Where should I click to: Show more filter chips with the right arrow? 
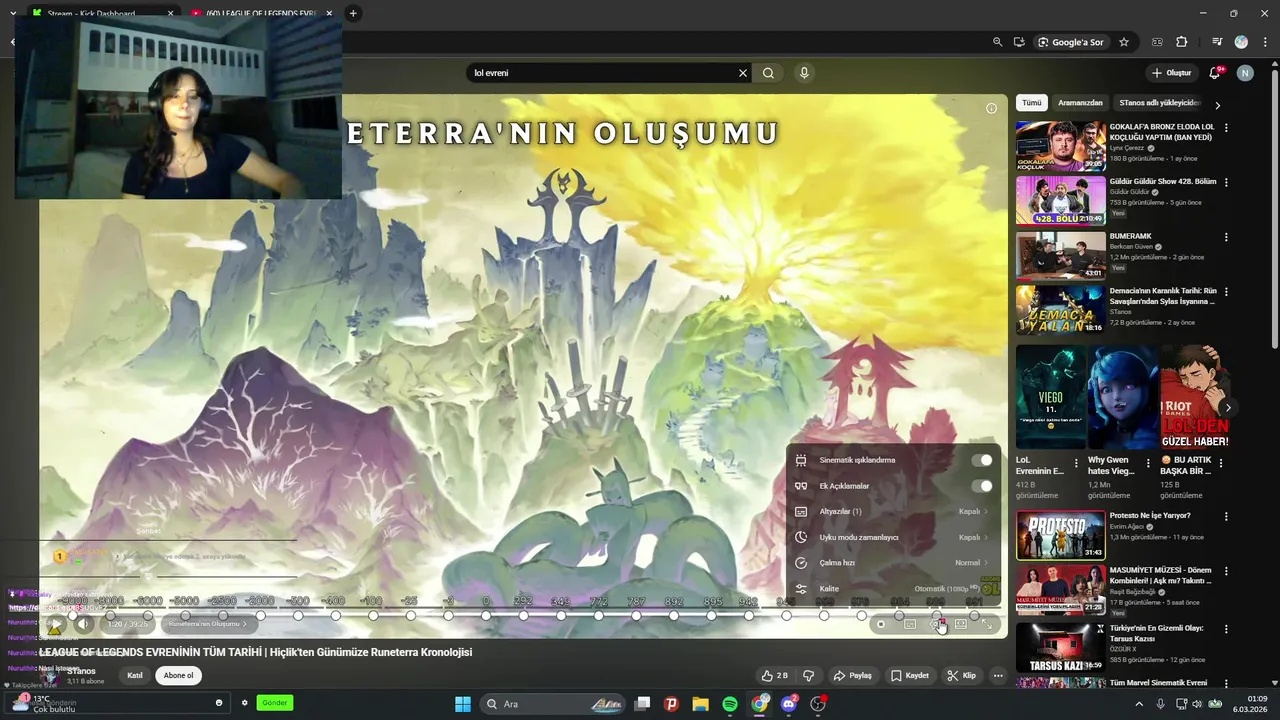[1217, 104]
